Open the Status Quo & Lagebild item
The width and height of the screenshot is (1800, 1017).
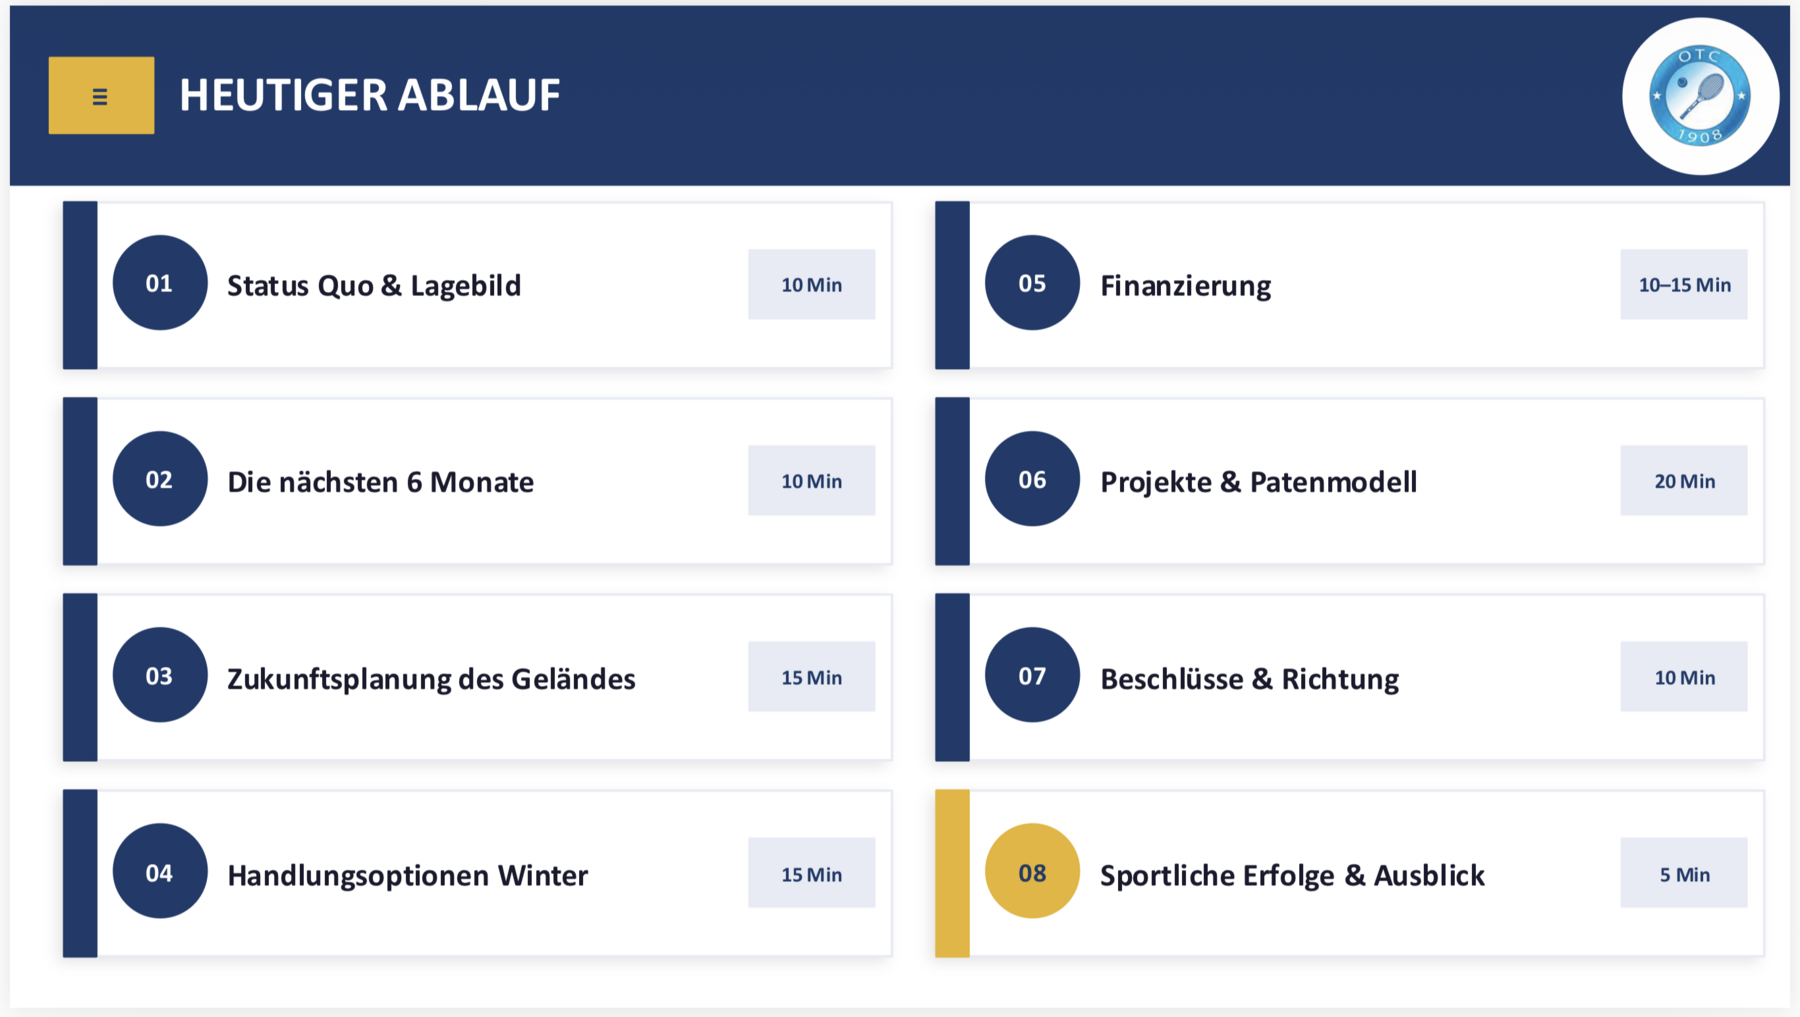click(373, 286)
